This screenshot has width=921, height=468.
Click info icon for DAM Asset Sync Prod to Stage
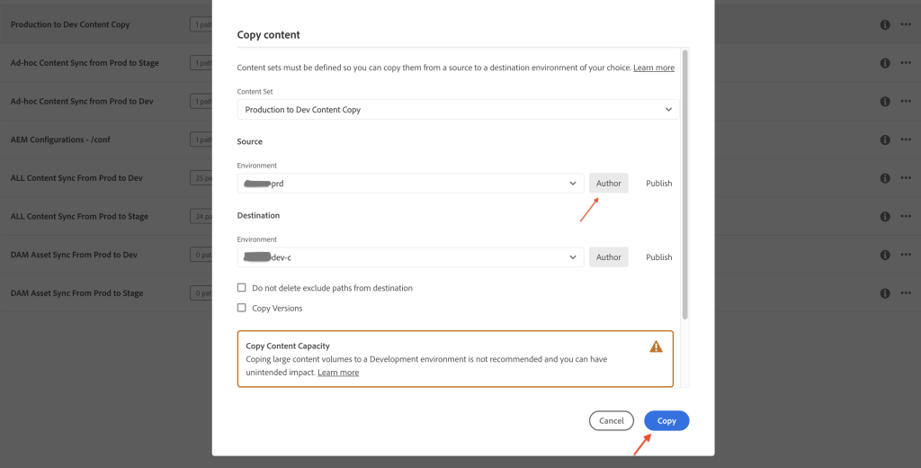click(885, 293)
